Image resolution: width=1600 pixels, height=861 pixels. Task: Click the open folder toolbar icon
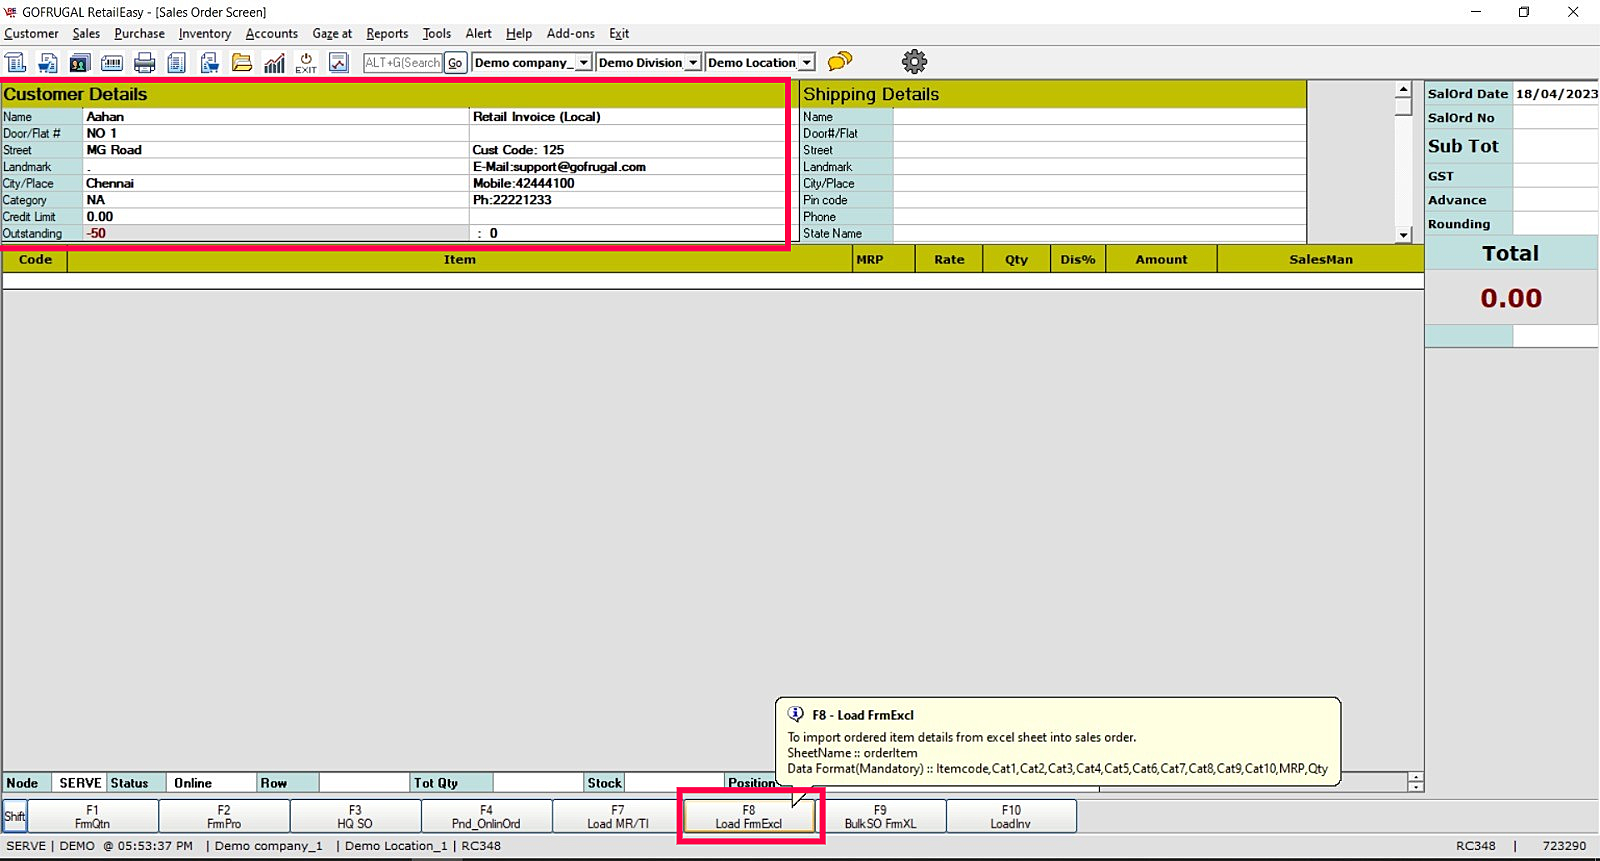coord(242,62)
